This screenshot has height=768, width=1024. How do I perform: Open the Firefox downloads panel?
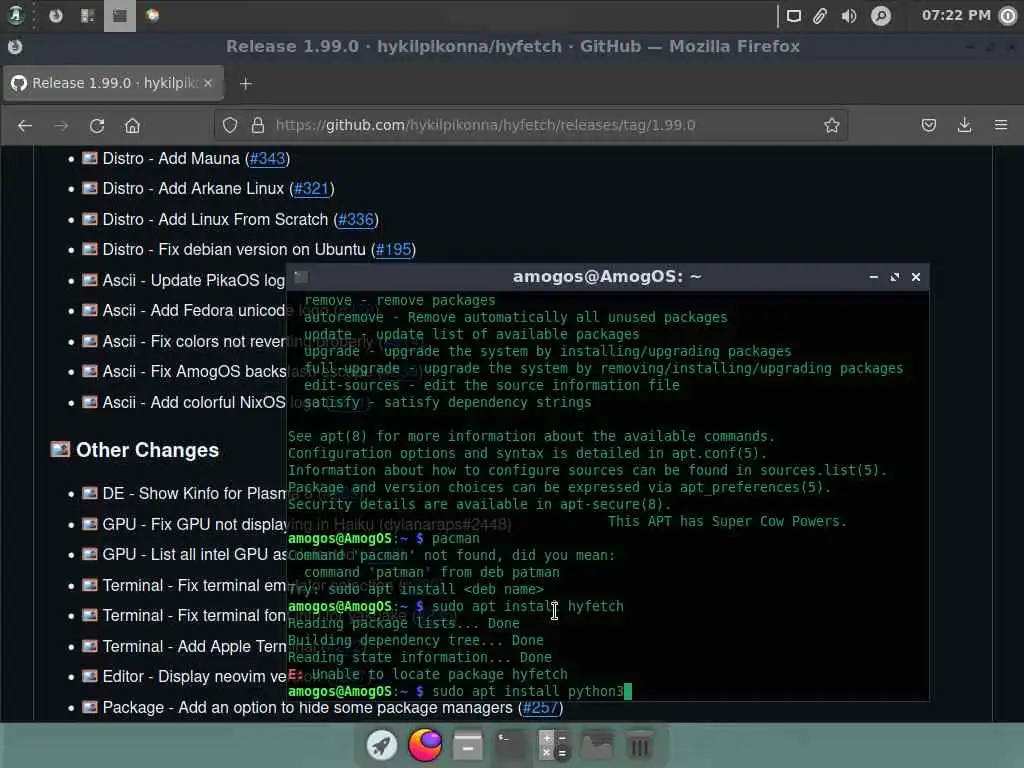click(x=965, y=125)
